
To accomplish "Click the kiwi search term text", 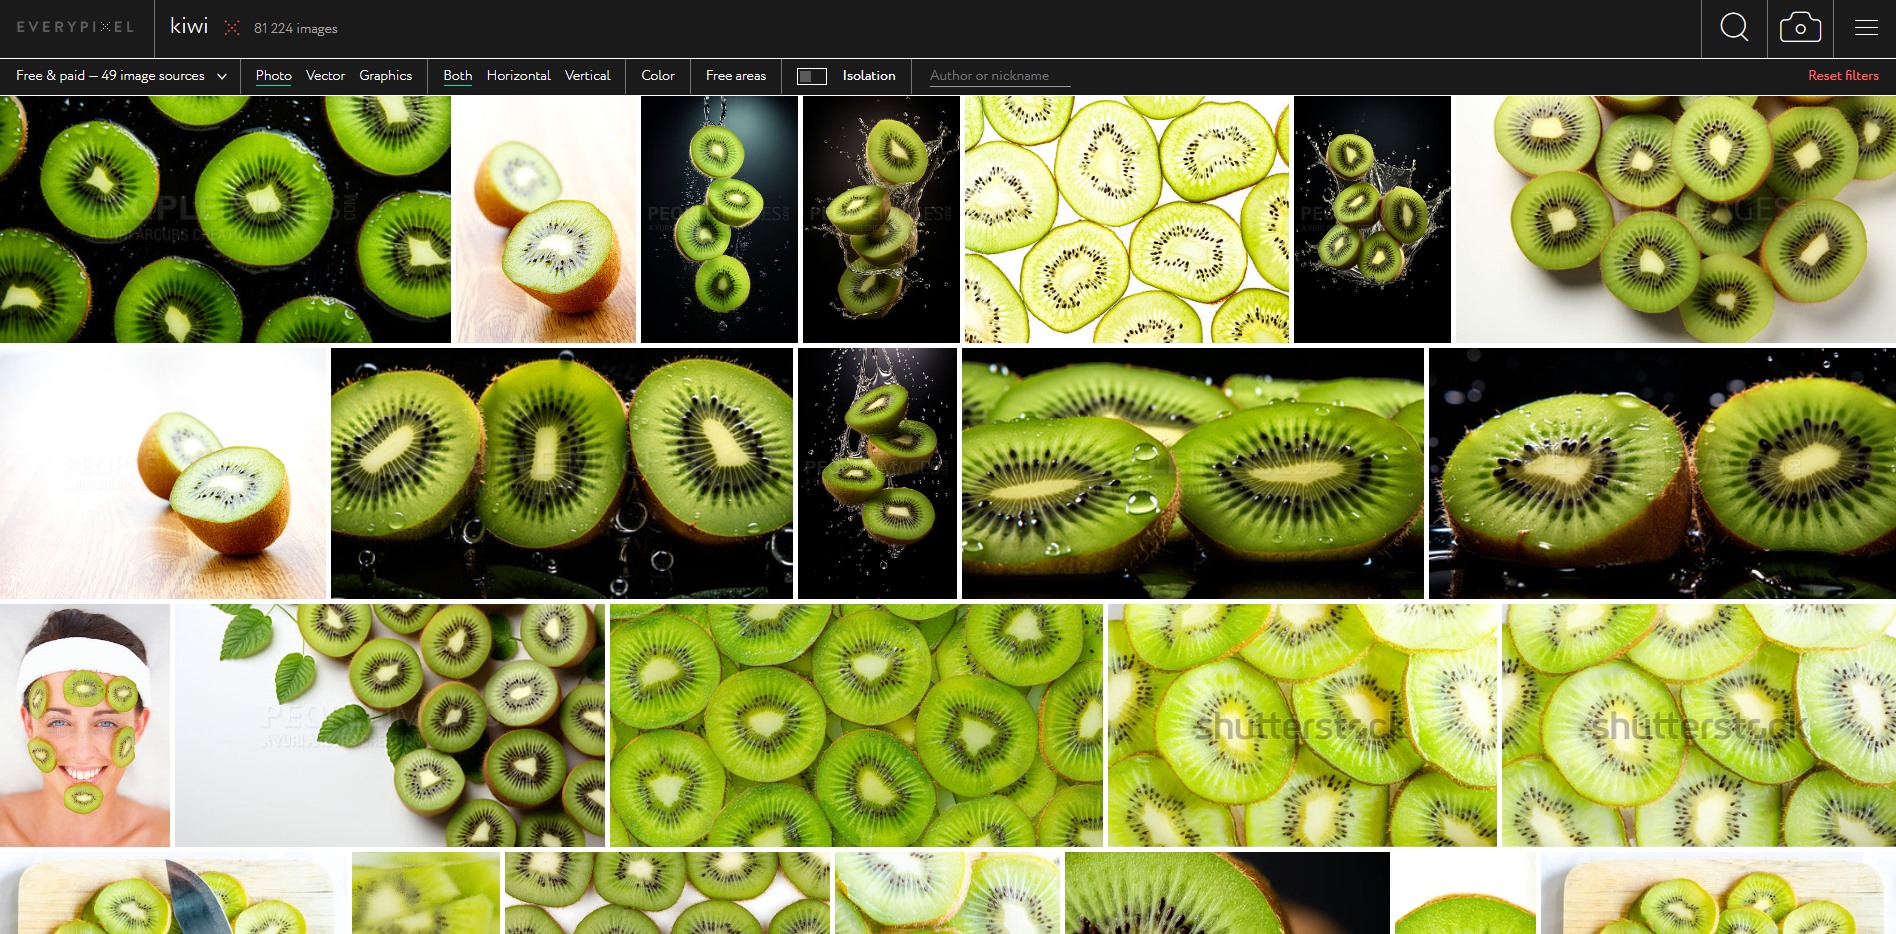I will click(x=189, y=27).
